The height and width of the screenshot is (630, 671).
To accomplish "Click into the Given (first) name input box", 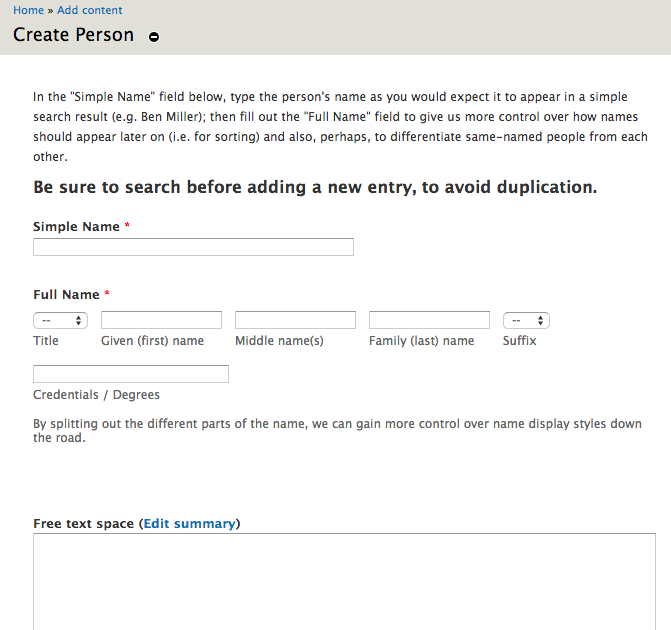I will pyautogui.click(x=161, y=320).
